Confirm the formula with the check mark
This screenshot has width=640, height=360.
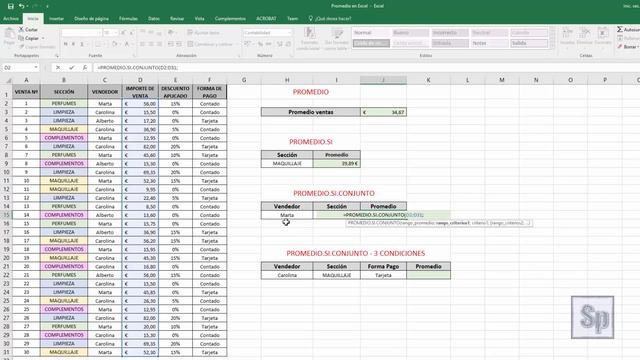[x=71, y=67]
